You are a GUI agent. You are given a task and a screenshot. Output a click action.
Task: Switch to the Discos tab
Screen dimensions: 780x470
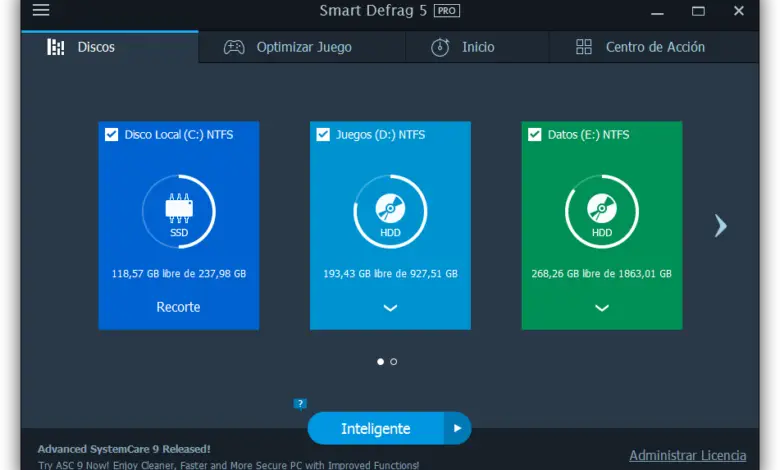pos(110,47)
